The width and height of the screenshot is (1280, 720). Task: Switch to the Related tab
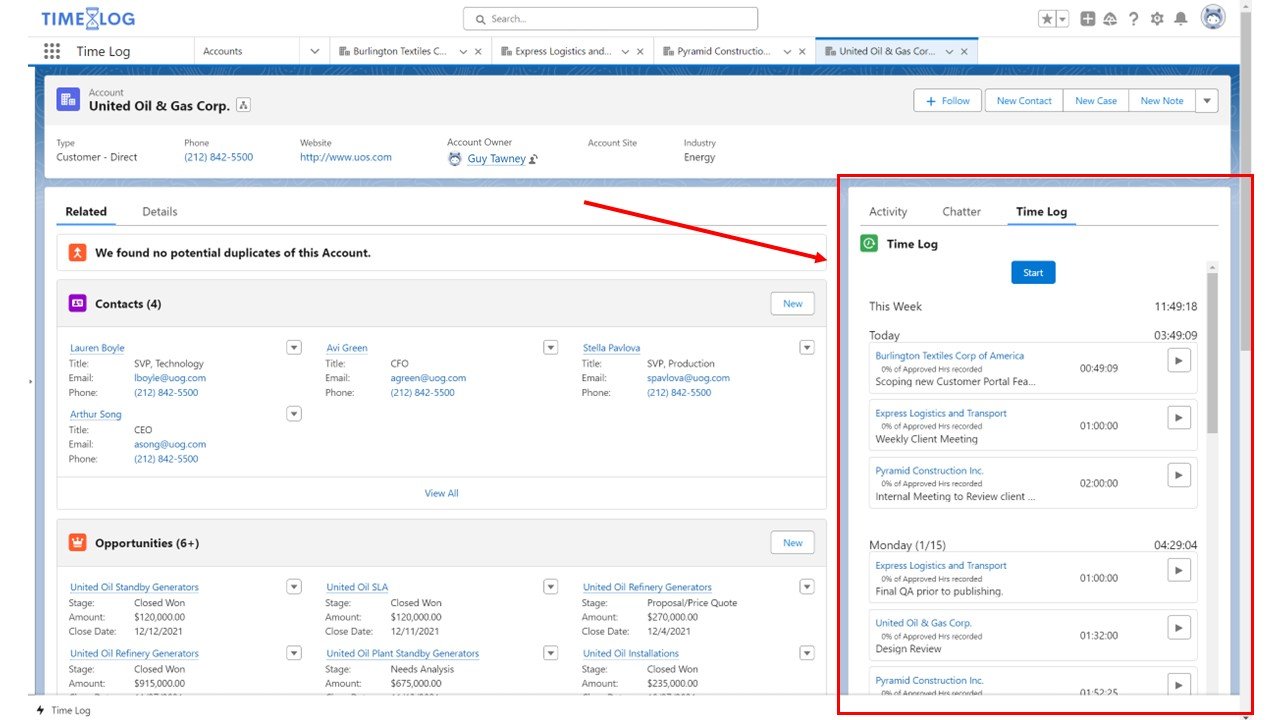(x=86, y=211)
